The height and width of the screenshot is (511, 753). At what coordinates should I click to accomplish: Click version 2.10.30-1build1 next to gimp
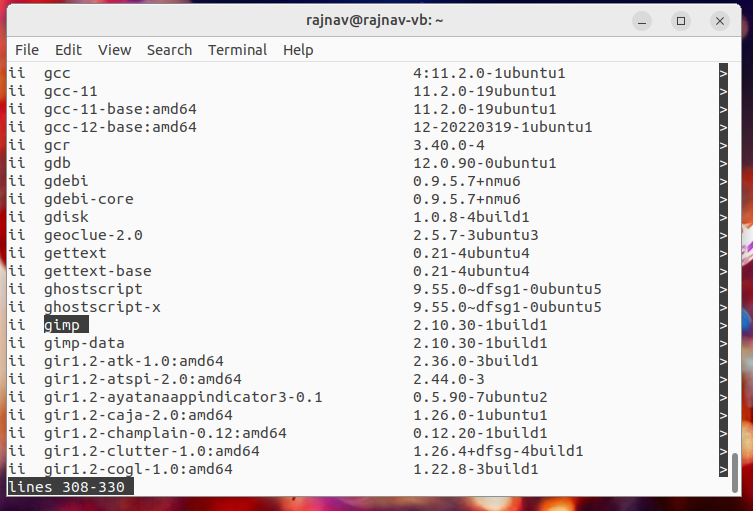click(x=480, y=325)
